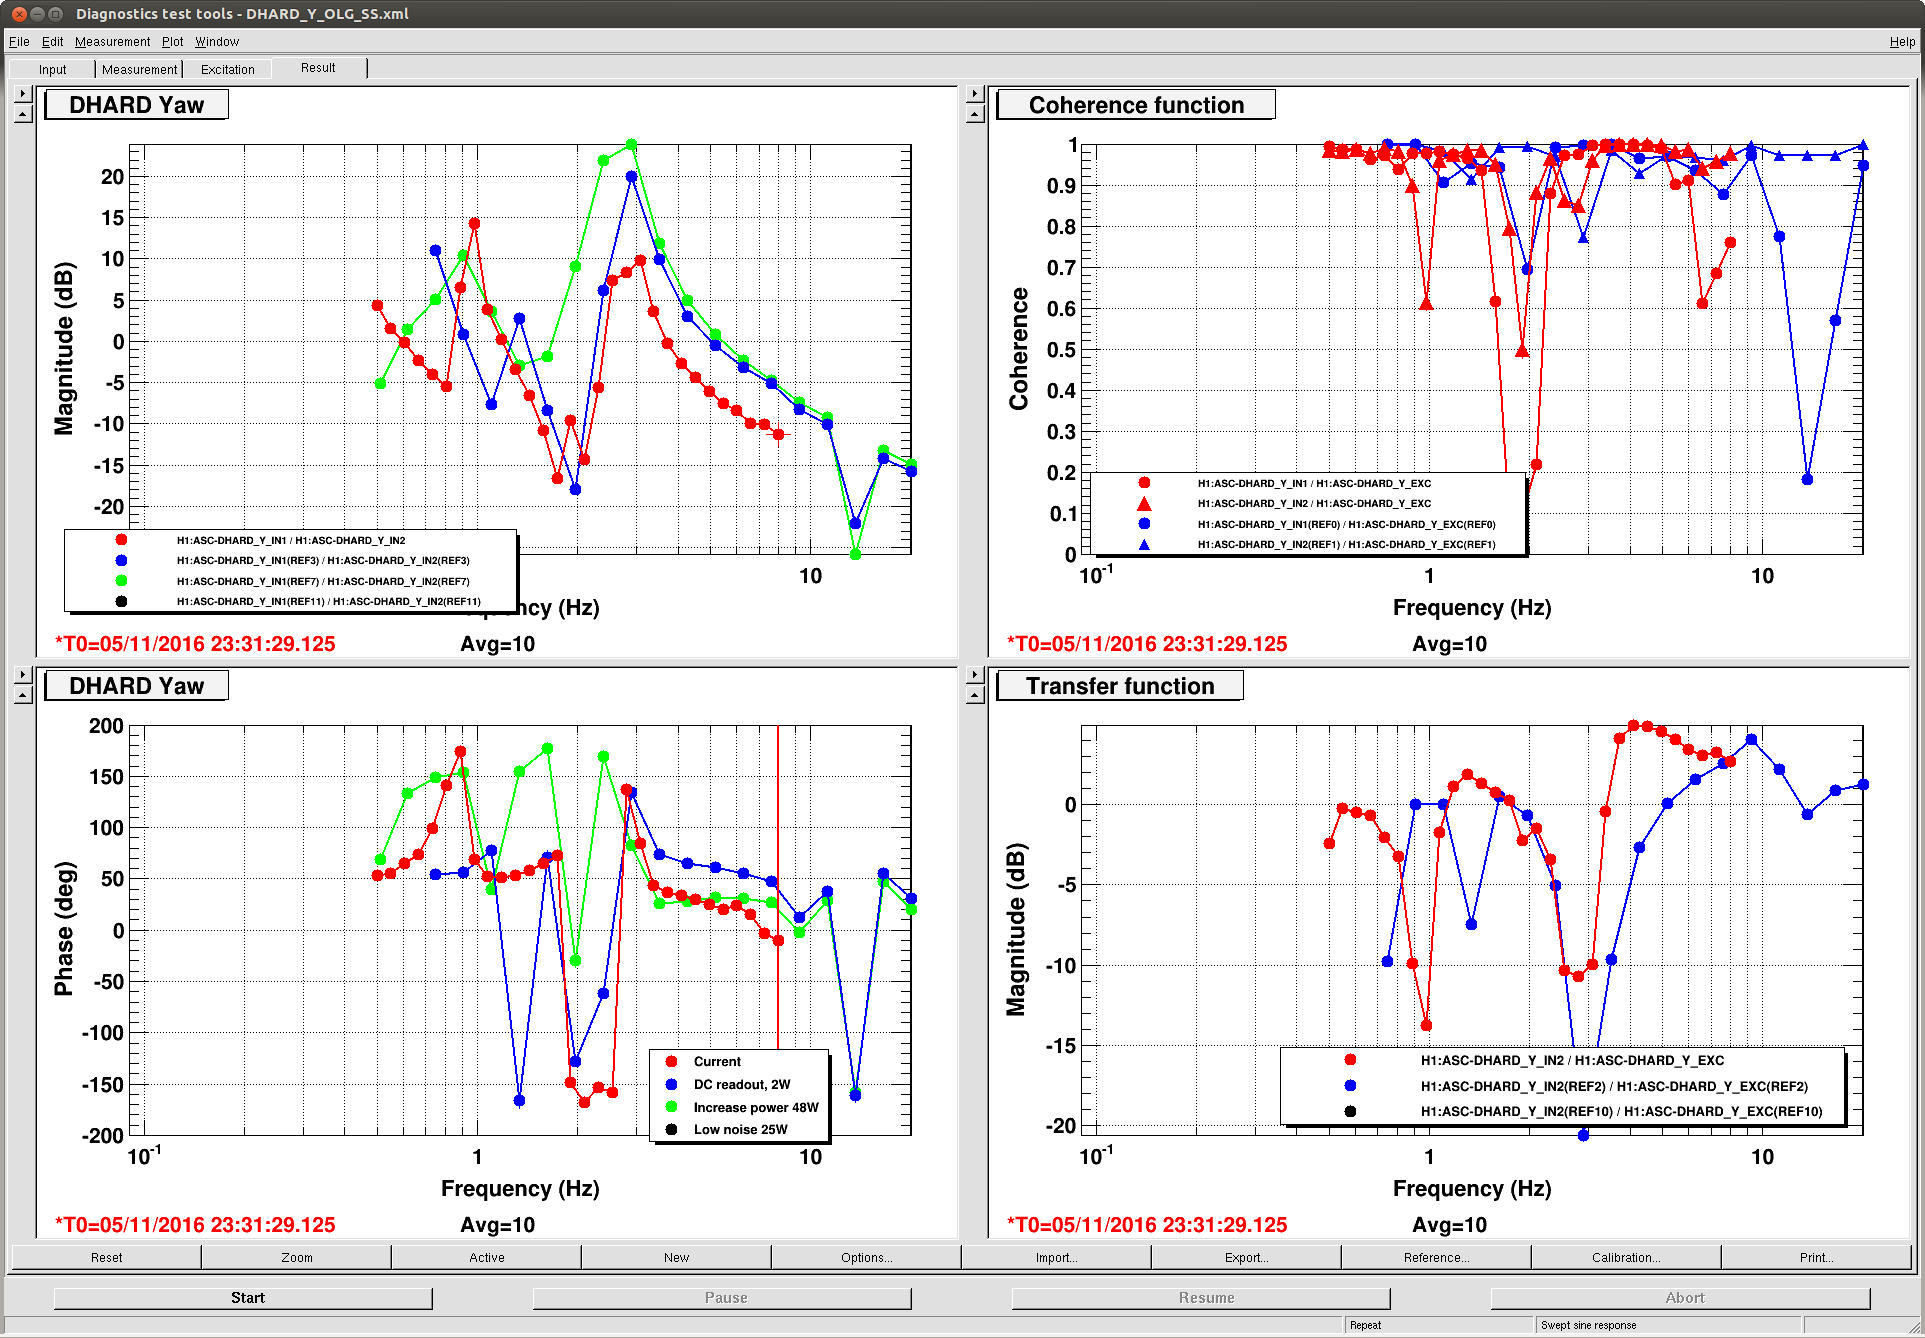Click legend entry H1:ASC-DHARD_Y_IN1(REF11) / IN2(REF11)
Image resolution: width=1925 pixels, height=1338 pixels.
click(329, 602)
